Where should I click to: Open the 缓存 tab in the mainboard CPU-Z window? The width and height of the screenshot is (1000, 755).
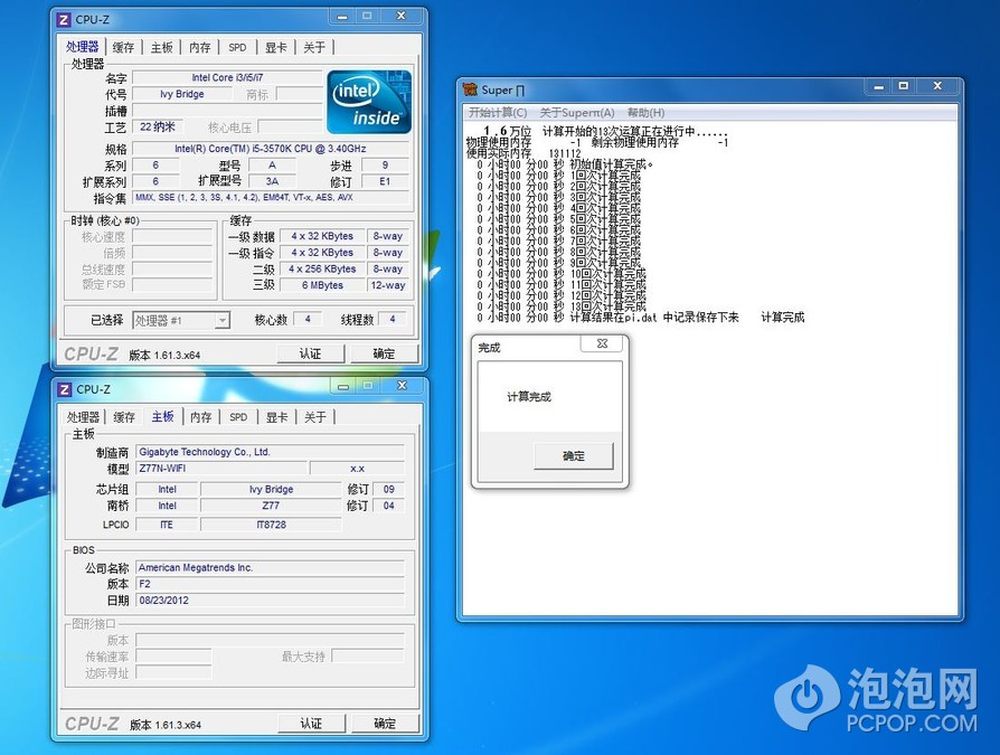124,417
